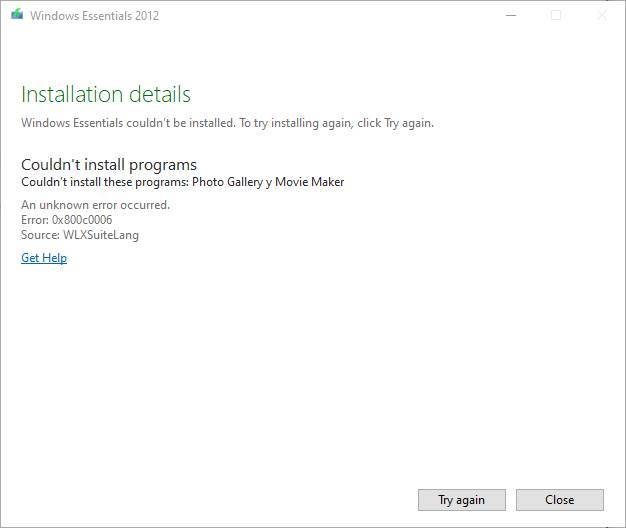The height and width of the screenshot is (528, 626).
Task: Minimize the Windows Essentials 2012 window
Action: 511,15
